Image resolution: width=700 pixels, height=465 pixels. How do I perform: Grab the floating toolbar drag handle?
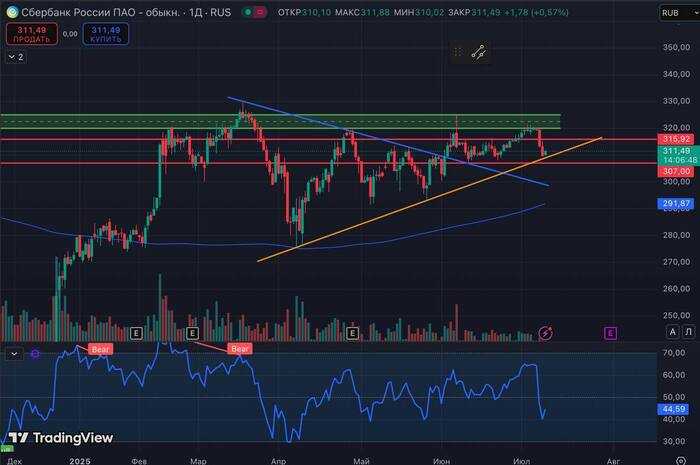457,53
